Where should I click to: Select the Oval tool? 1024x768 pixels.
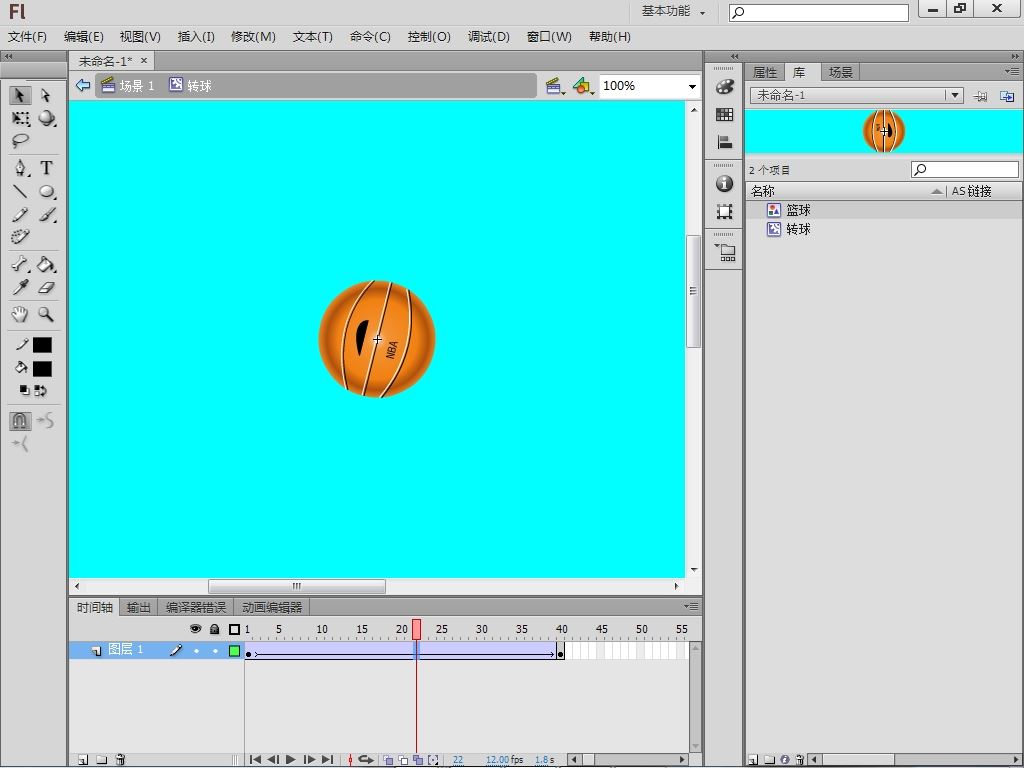pyautogui.click(x=46, y=192)
